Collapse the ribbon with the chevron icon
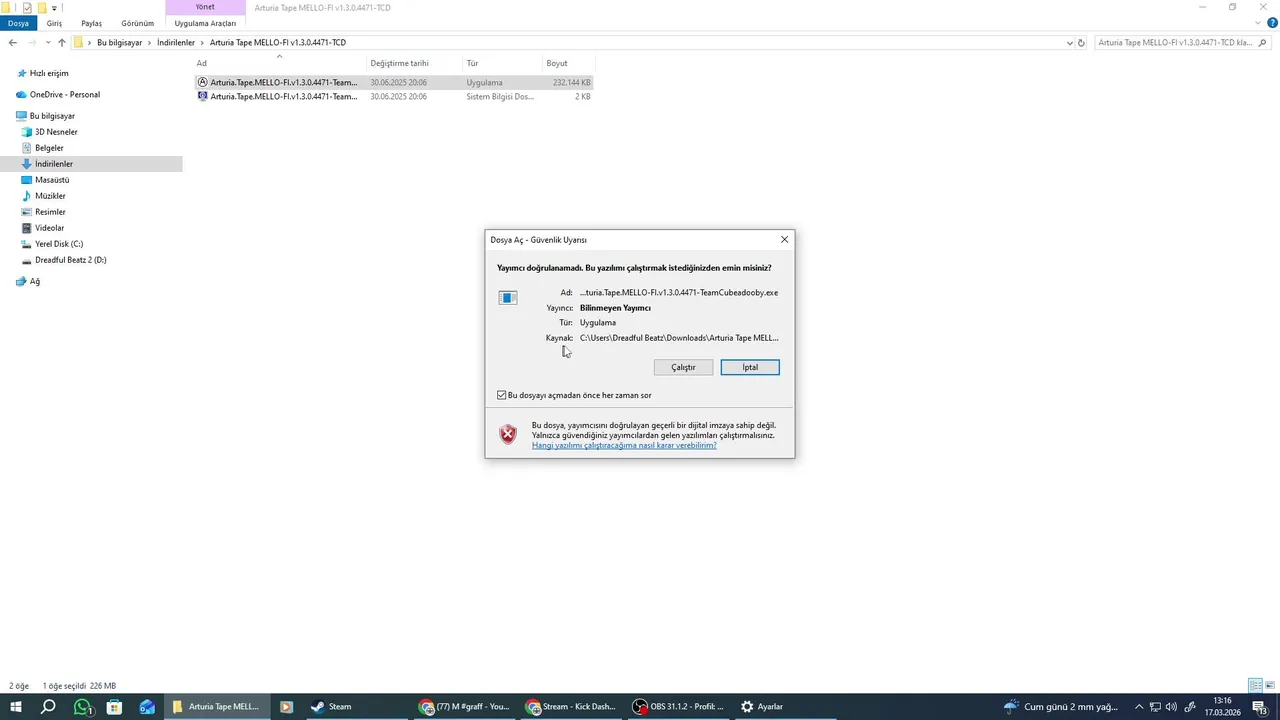This screenshot has width=1280, height=720. click(x=1259, y=23)
